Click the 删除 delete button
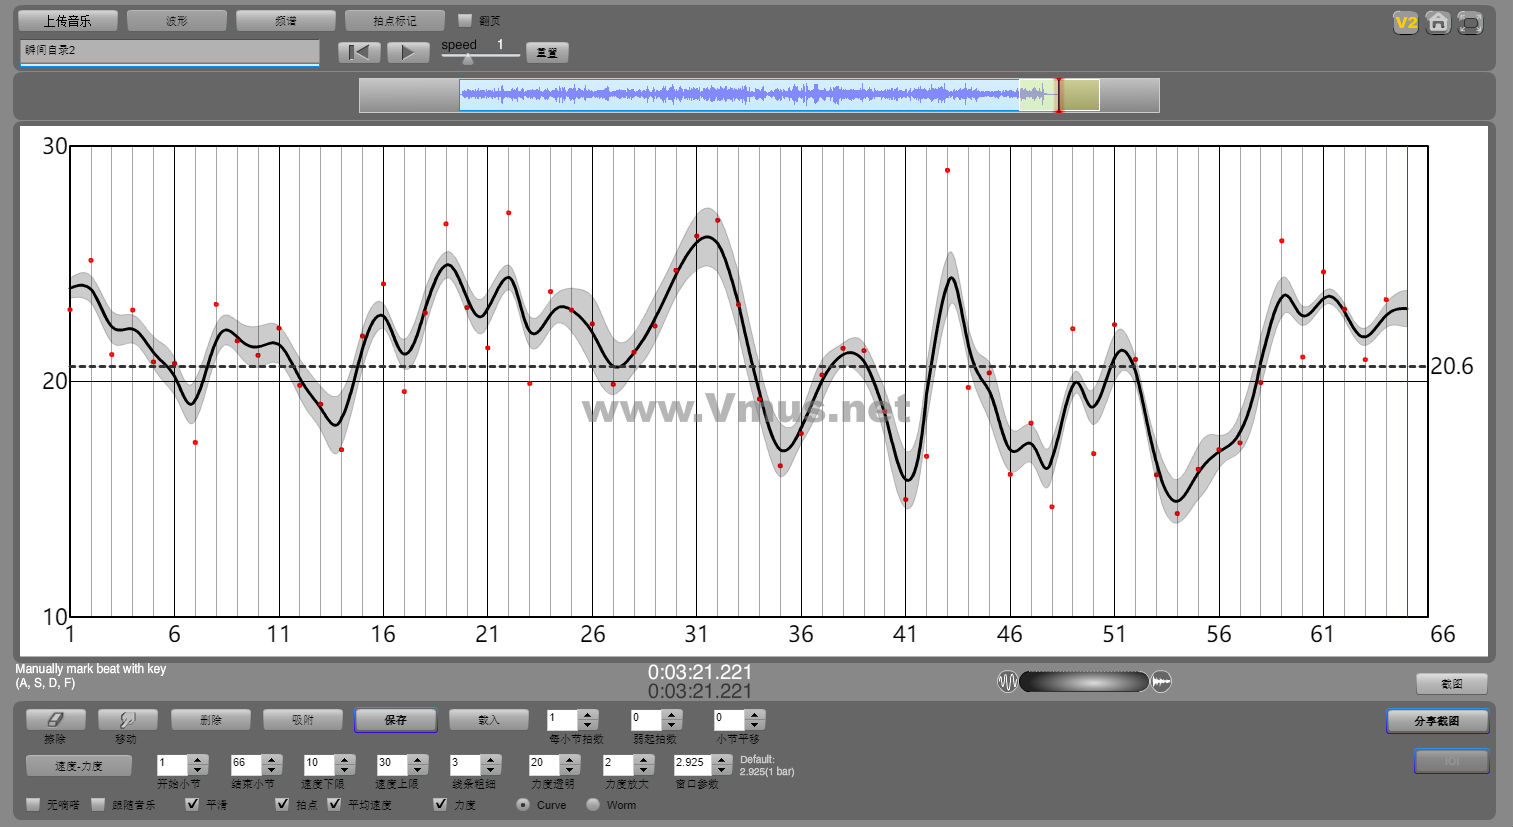The height and width of the screenshot is (827, 1513). (x=210, y=719)
